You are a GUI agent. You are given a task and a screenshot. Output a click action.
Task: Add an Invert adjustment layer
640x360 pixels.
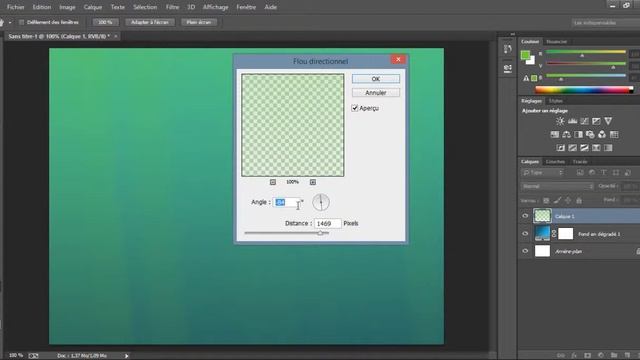tap(560, 148)
